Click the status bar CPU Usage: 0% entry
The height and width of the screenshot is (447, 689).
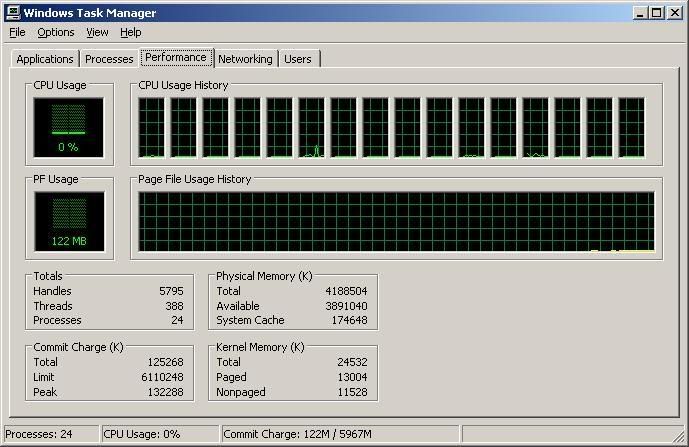(x=160, y=434)
